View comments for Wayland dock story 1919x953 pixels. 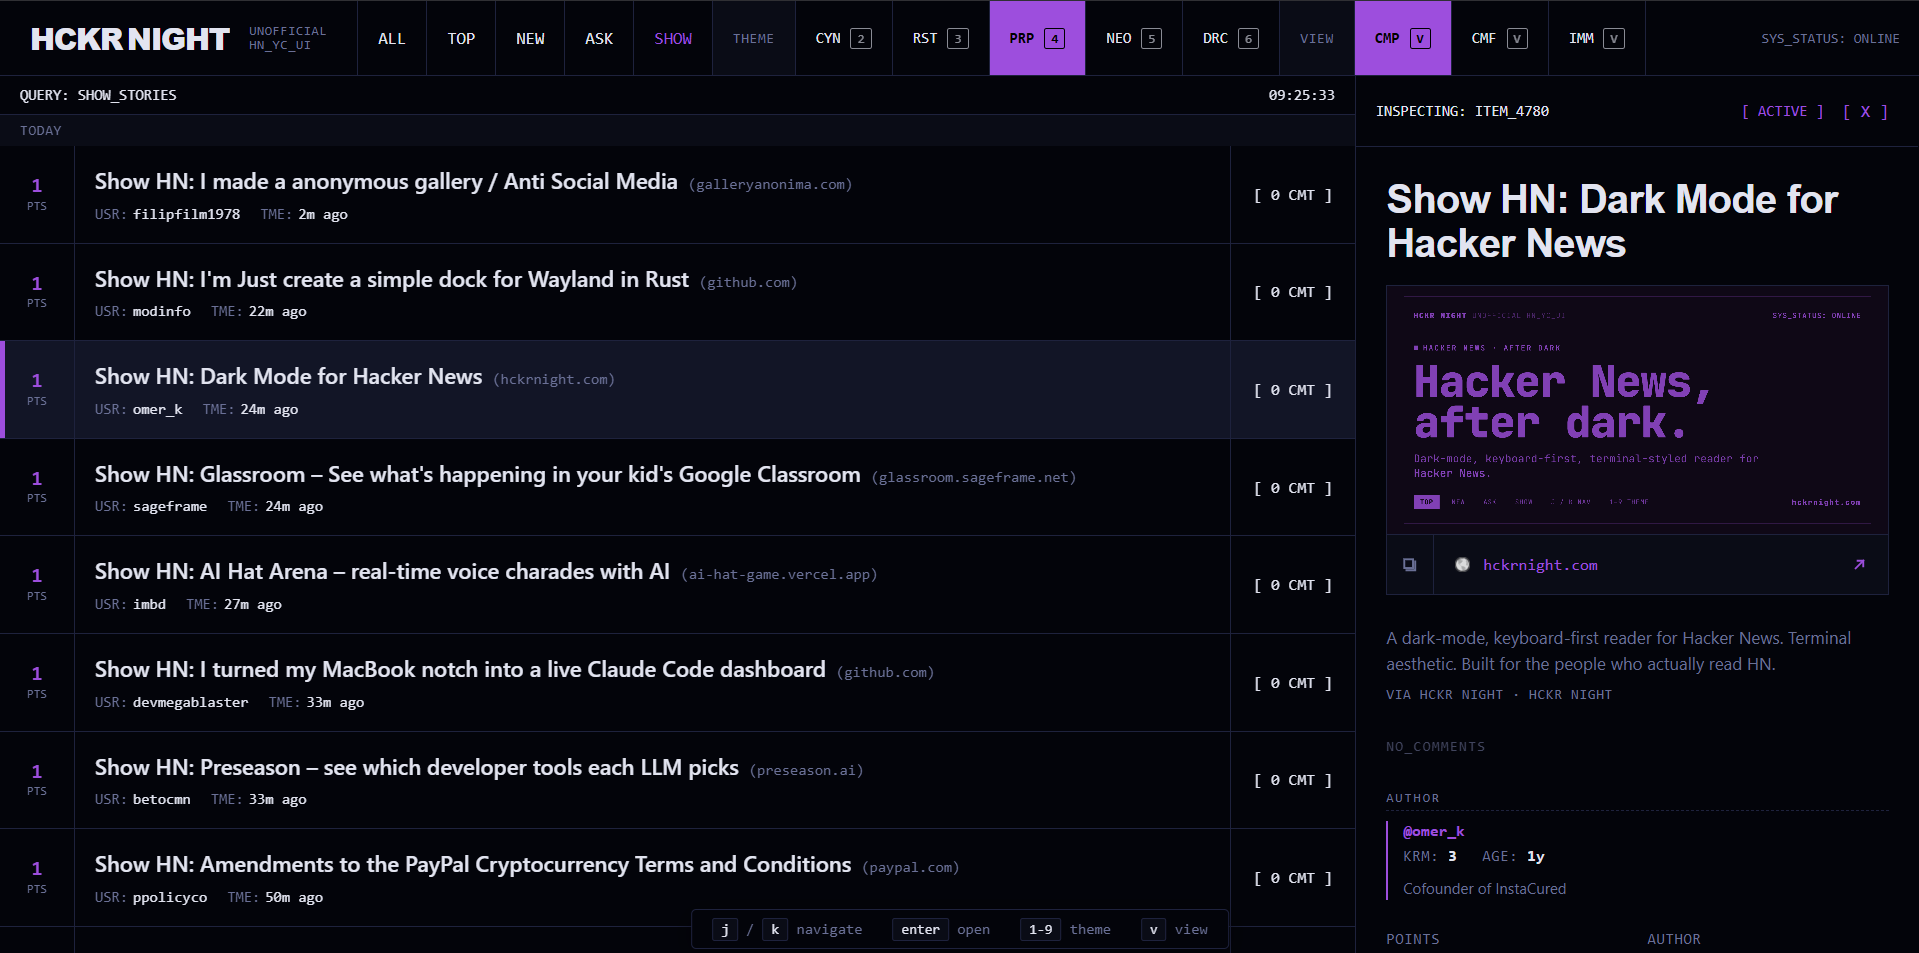coord(1293,292)
